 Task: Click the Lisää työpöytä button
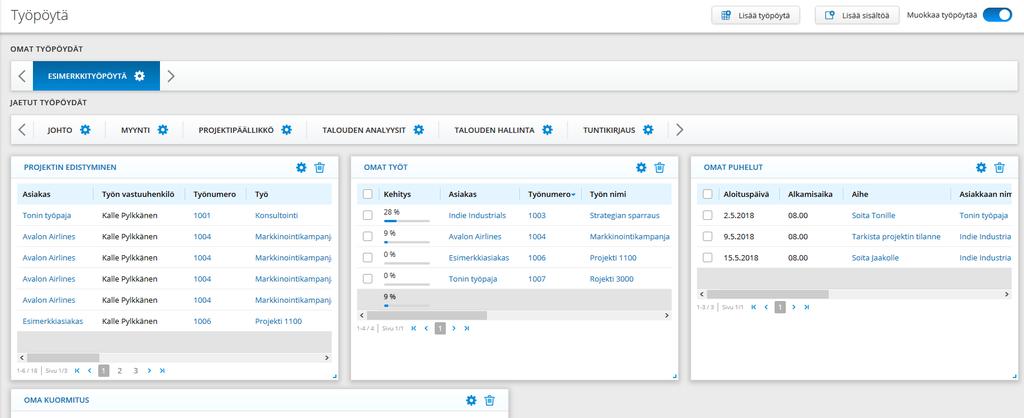pos(756,16)
